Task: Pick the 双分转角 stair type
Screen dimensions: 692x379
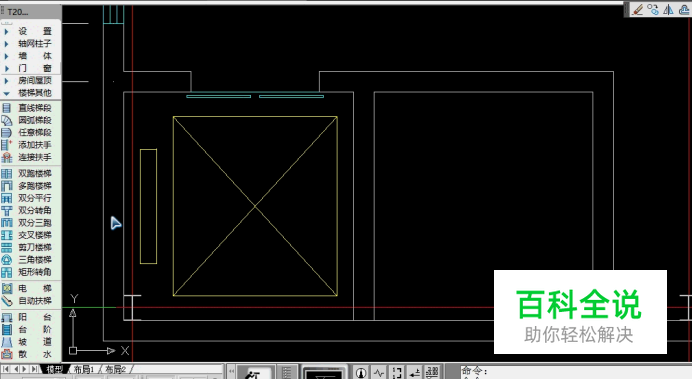Action: pyautogui.click(x=27, y=210)
